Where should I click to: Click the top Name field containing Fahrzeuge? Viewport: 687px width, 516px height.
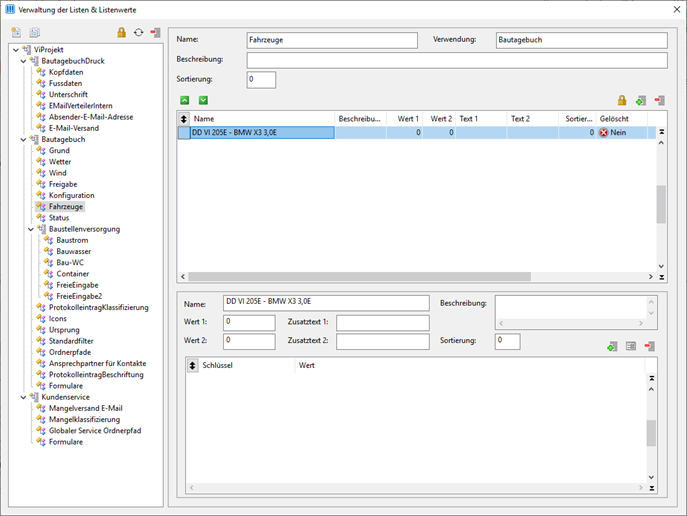coord(332,40)
